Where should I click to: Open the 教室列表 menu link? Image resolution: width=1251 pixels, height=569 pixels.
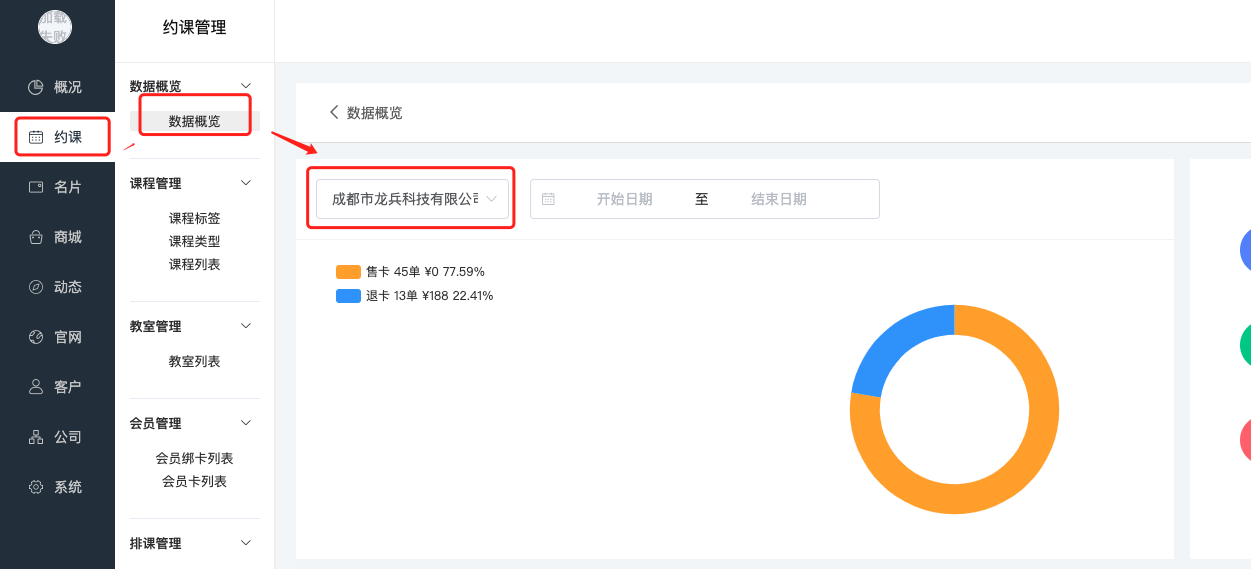[x=194, y=361]
